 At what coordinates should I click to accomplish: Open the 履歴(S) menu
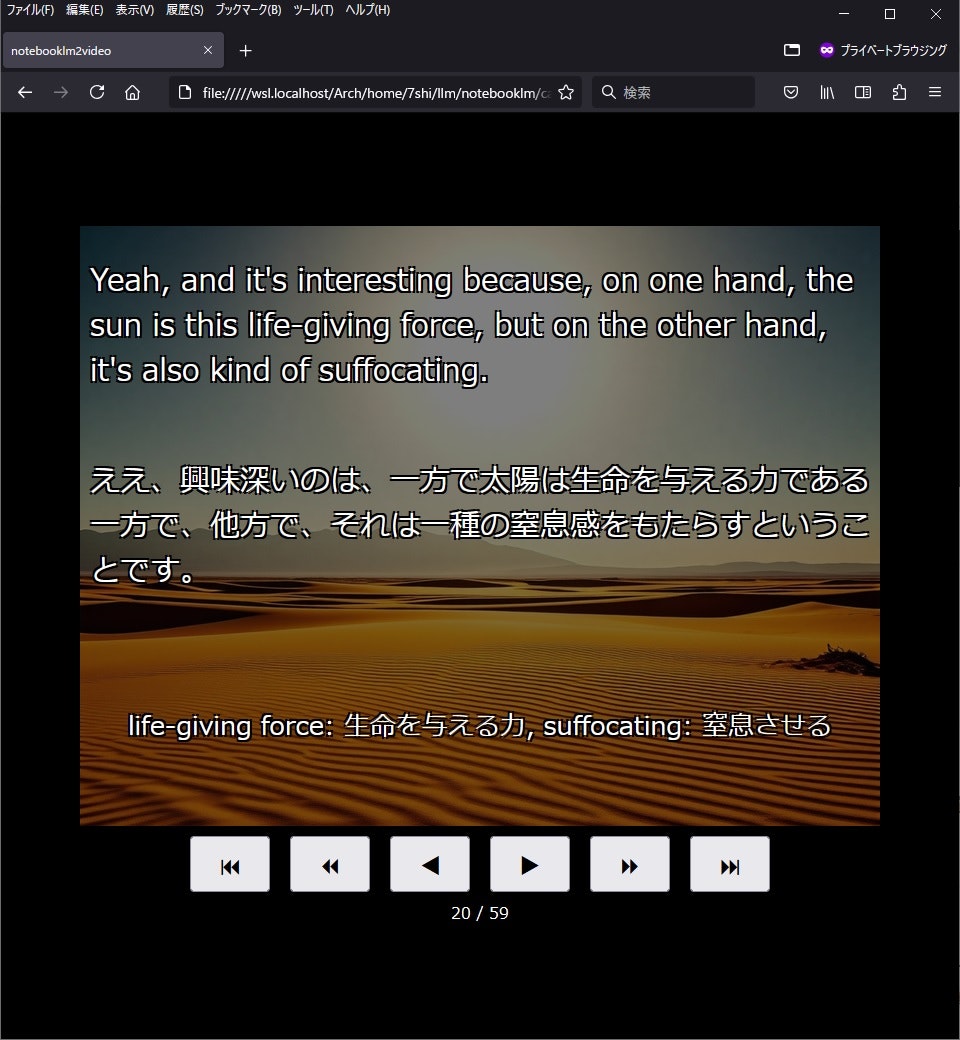pos(184,10)
